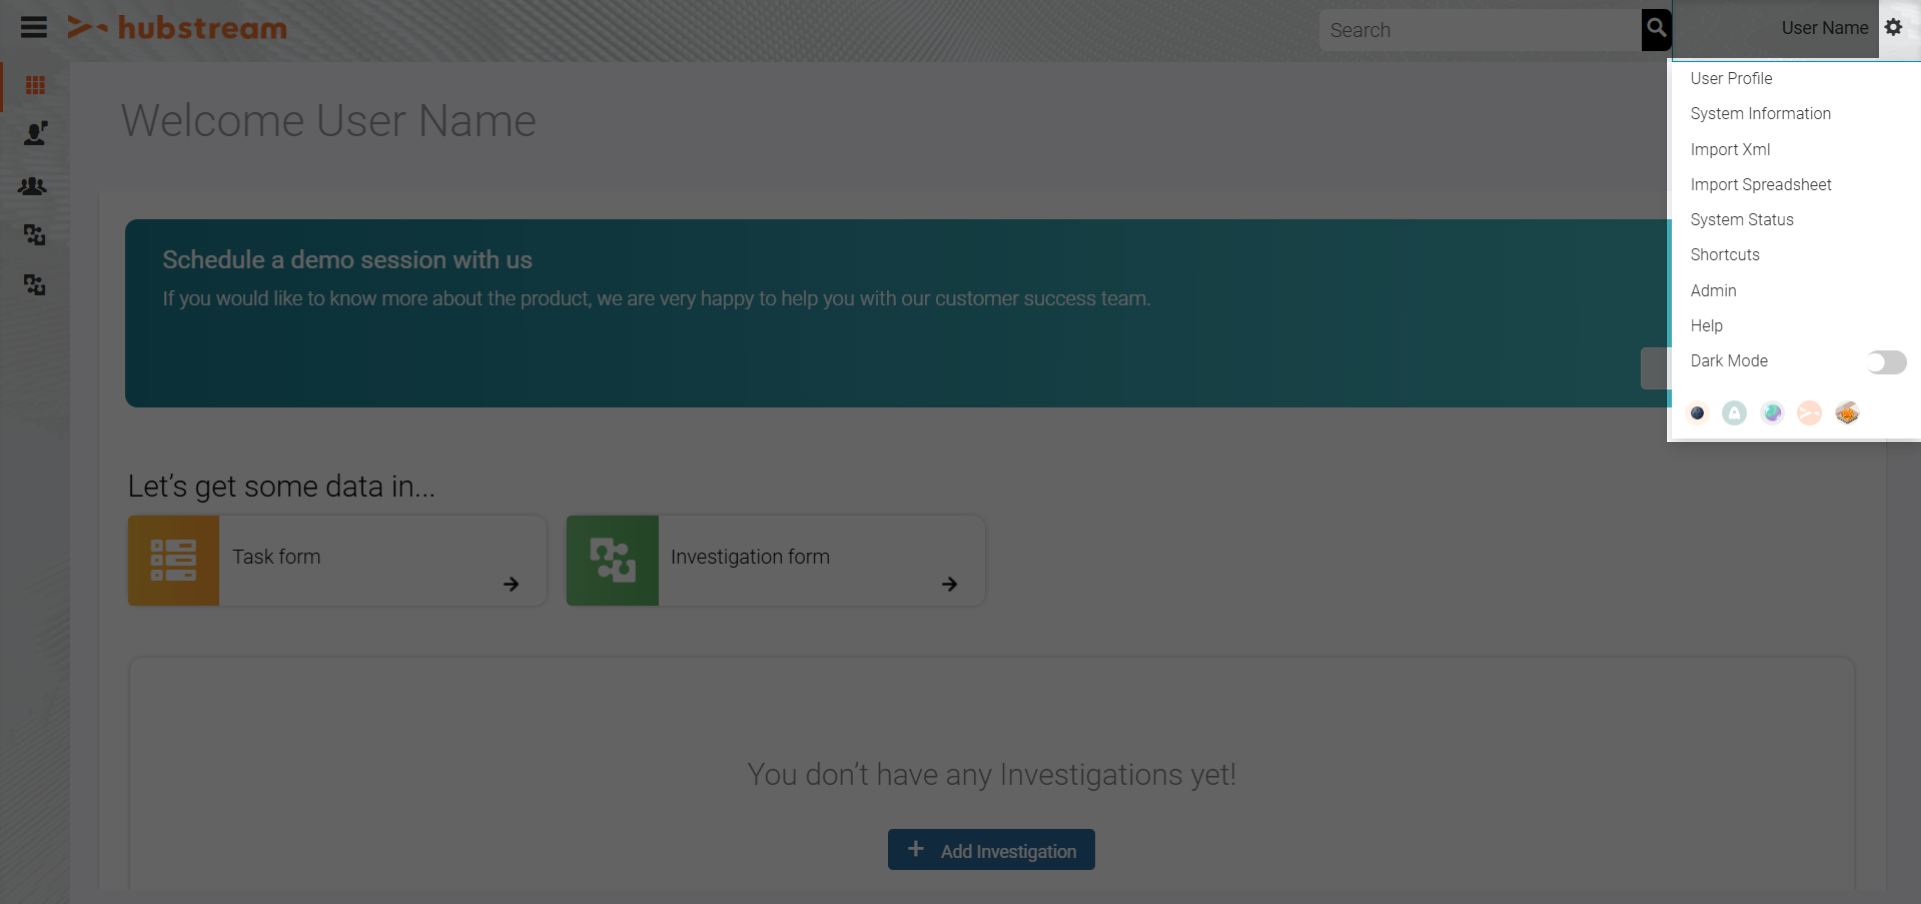Select the rocket theme swatch
This screenshot has width=1921, height=904.
click(1734, 413)
